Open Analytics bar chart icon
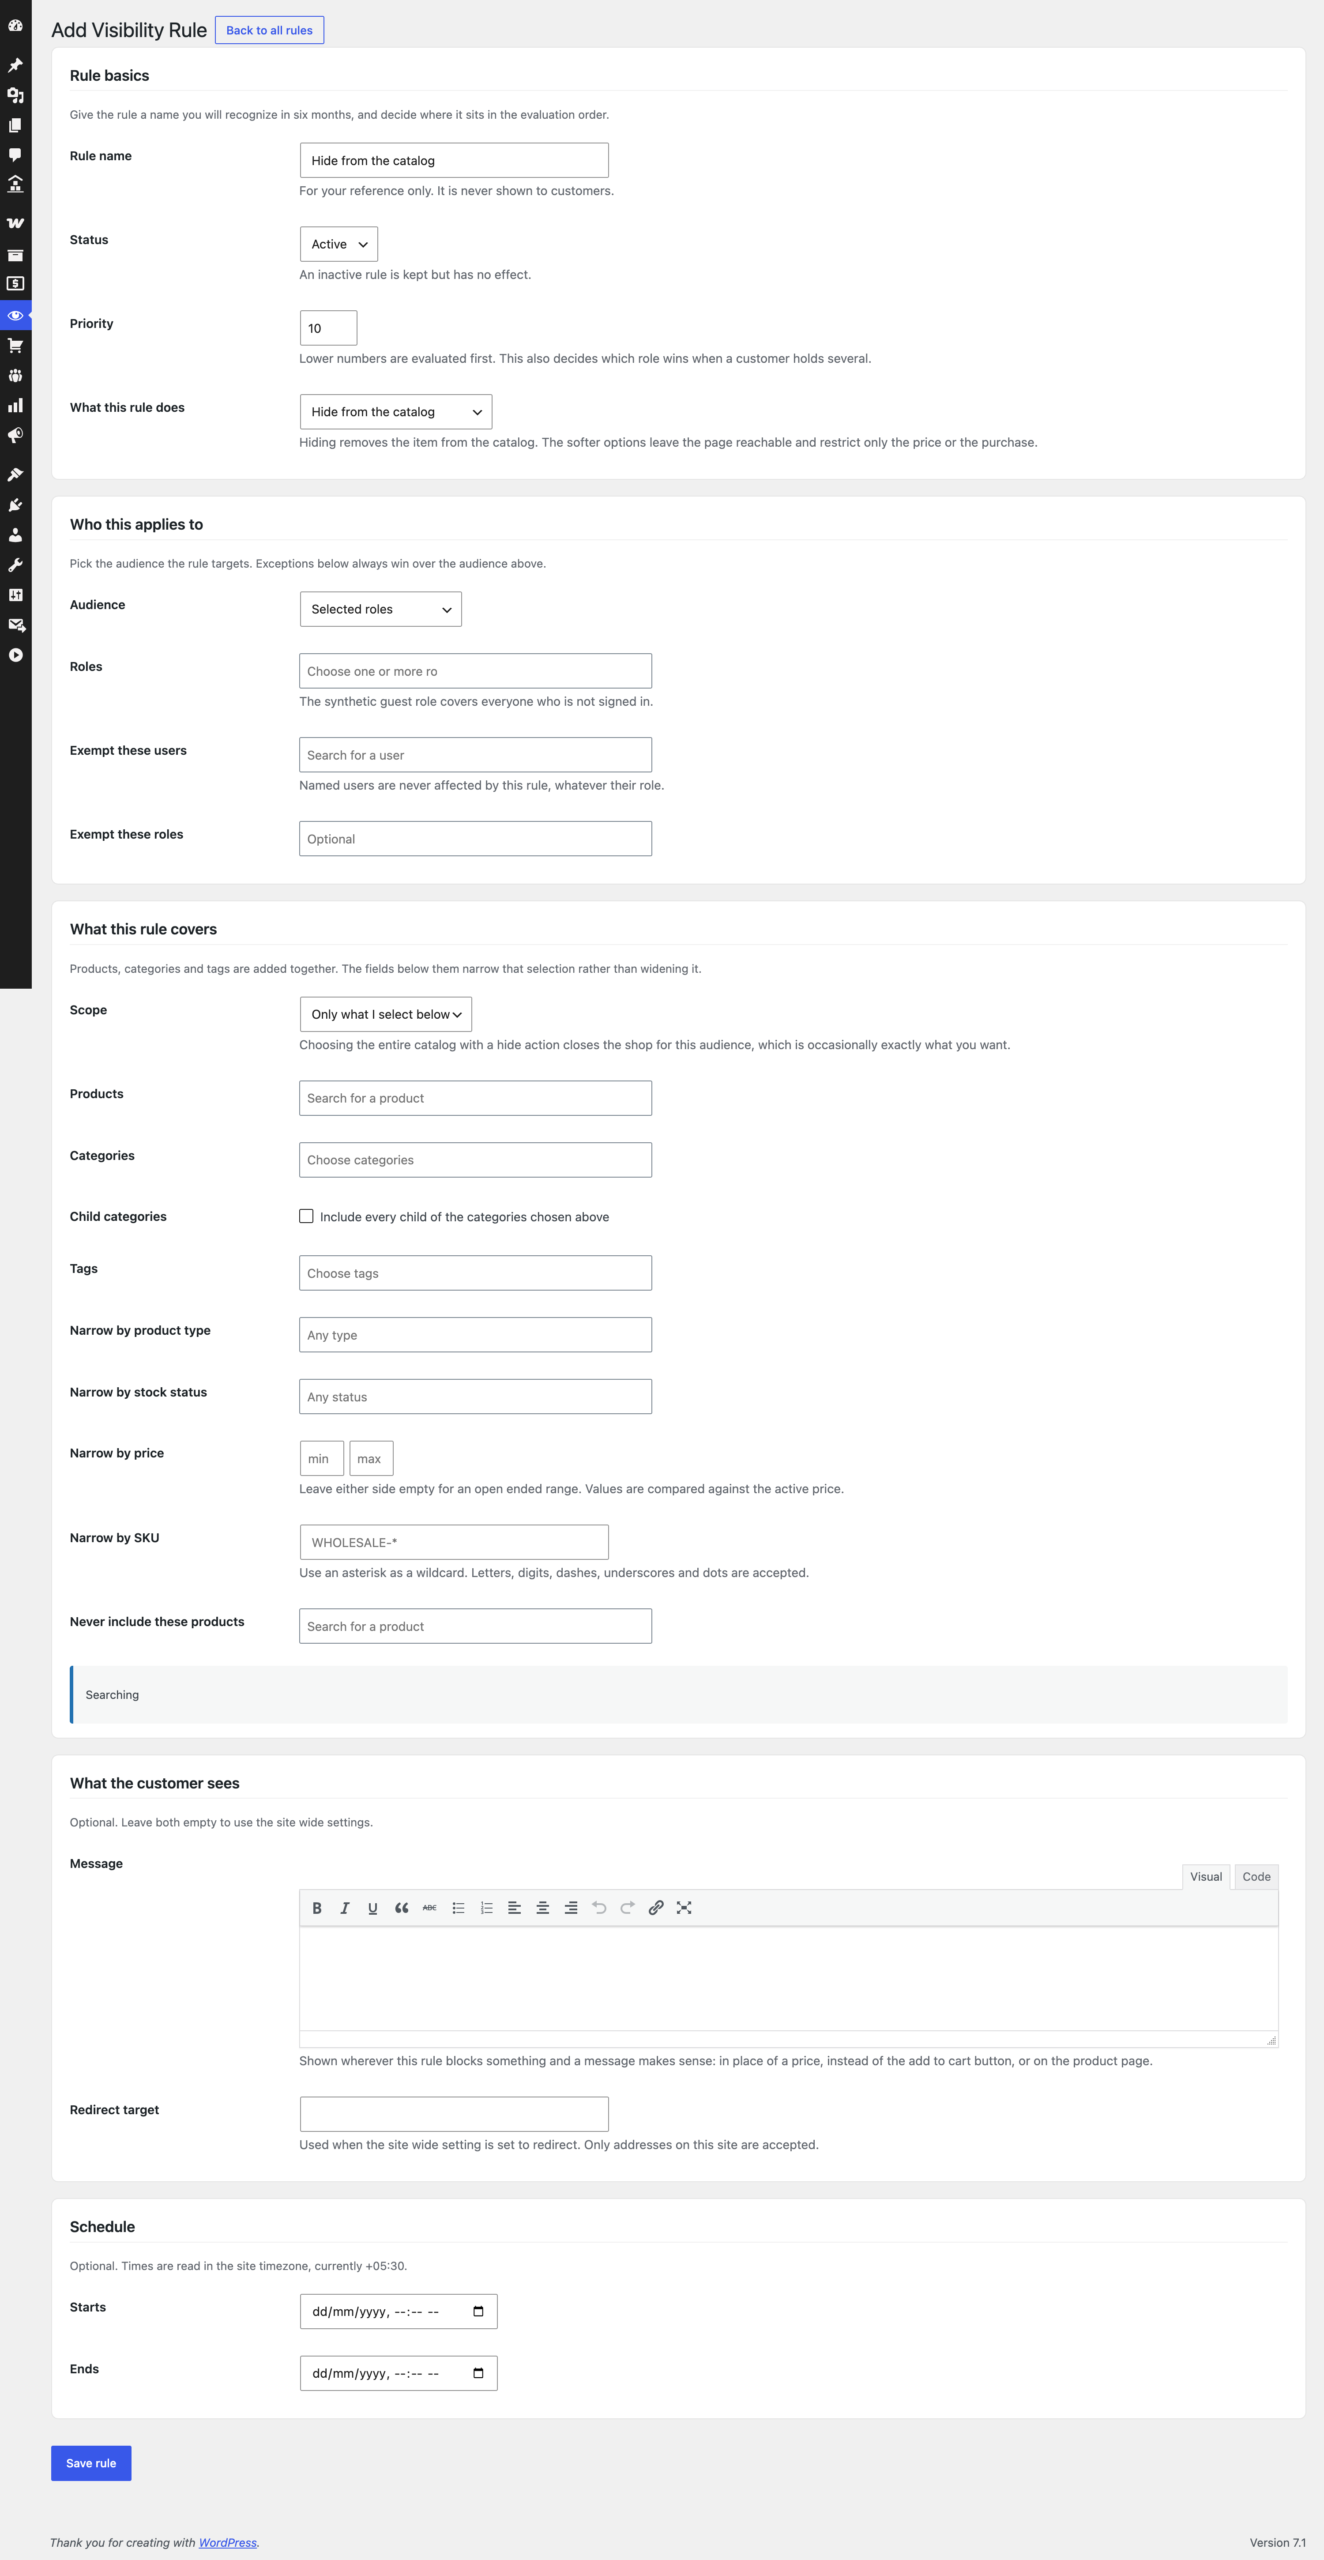 (x=15, y=405)
